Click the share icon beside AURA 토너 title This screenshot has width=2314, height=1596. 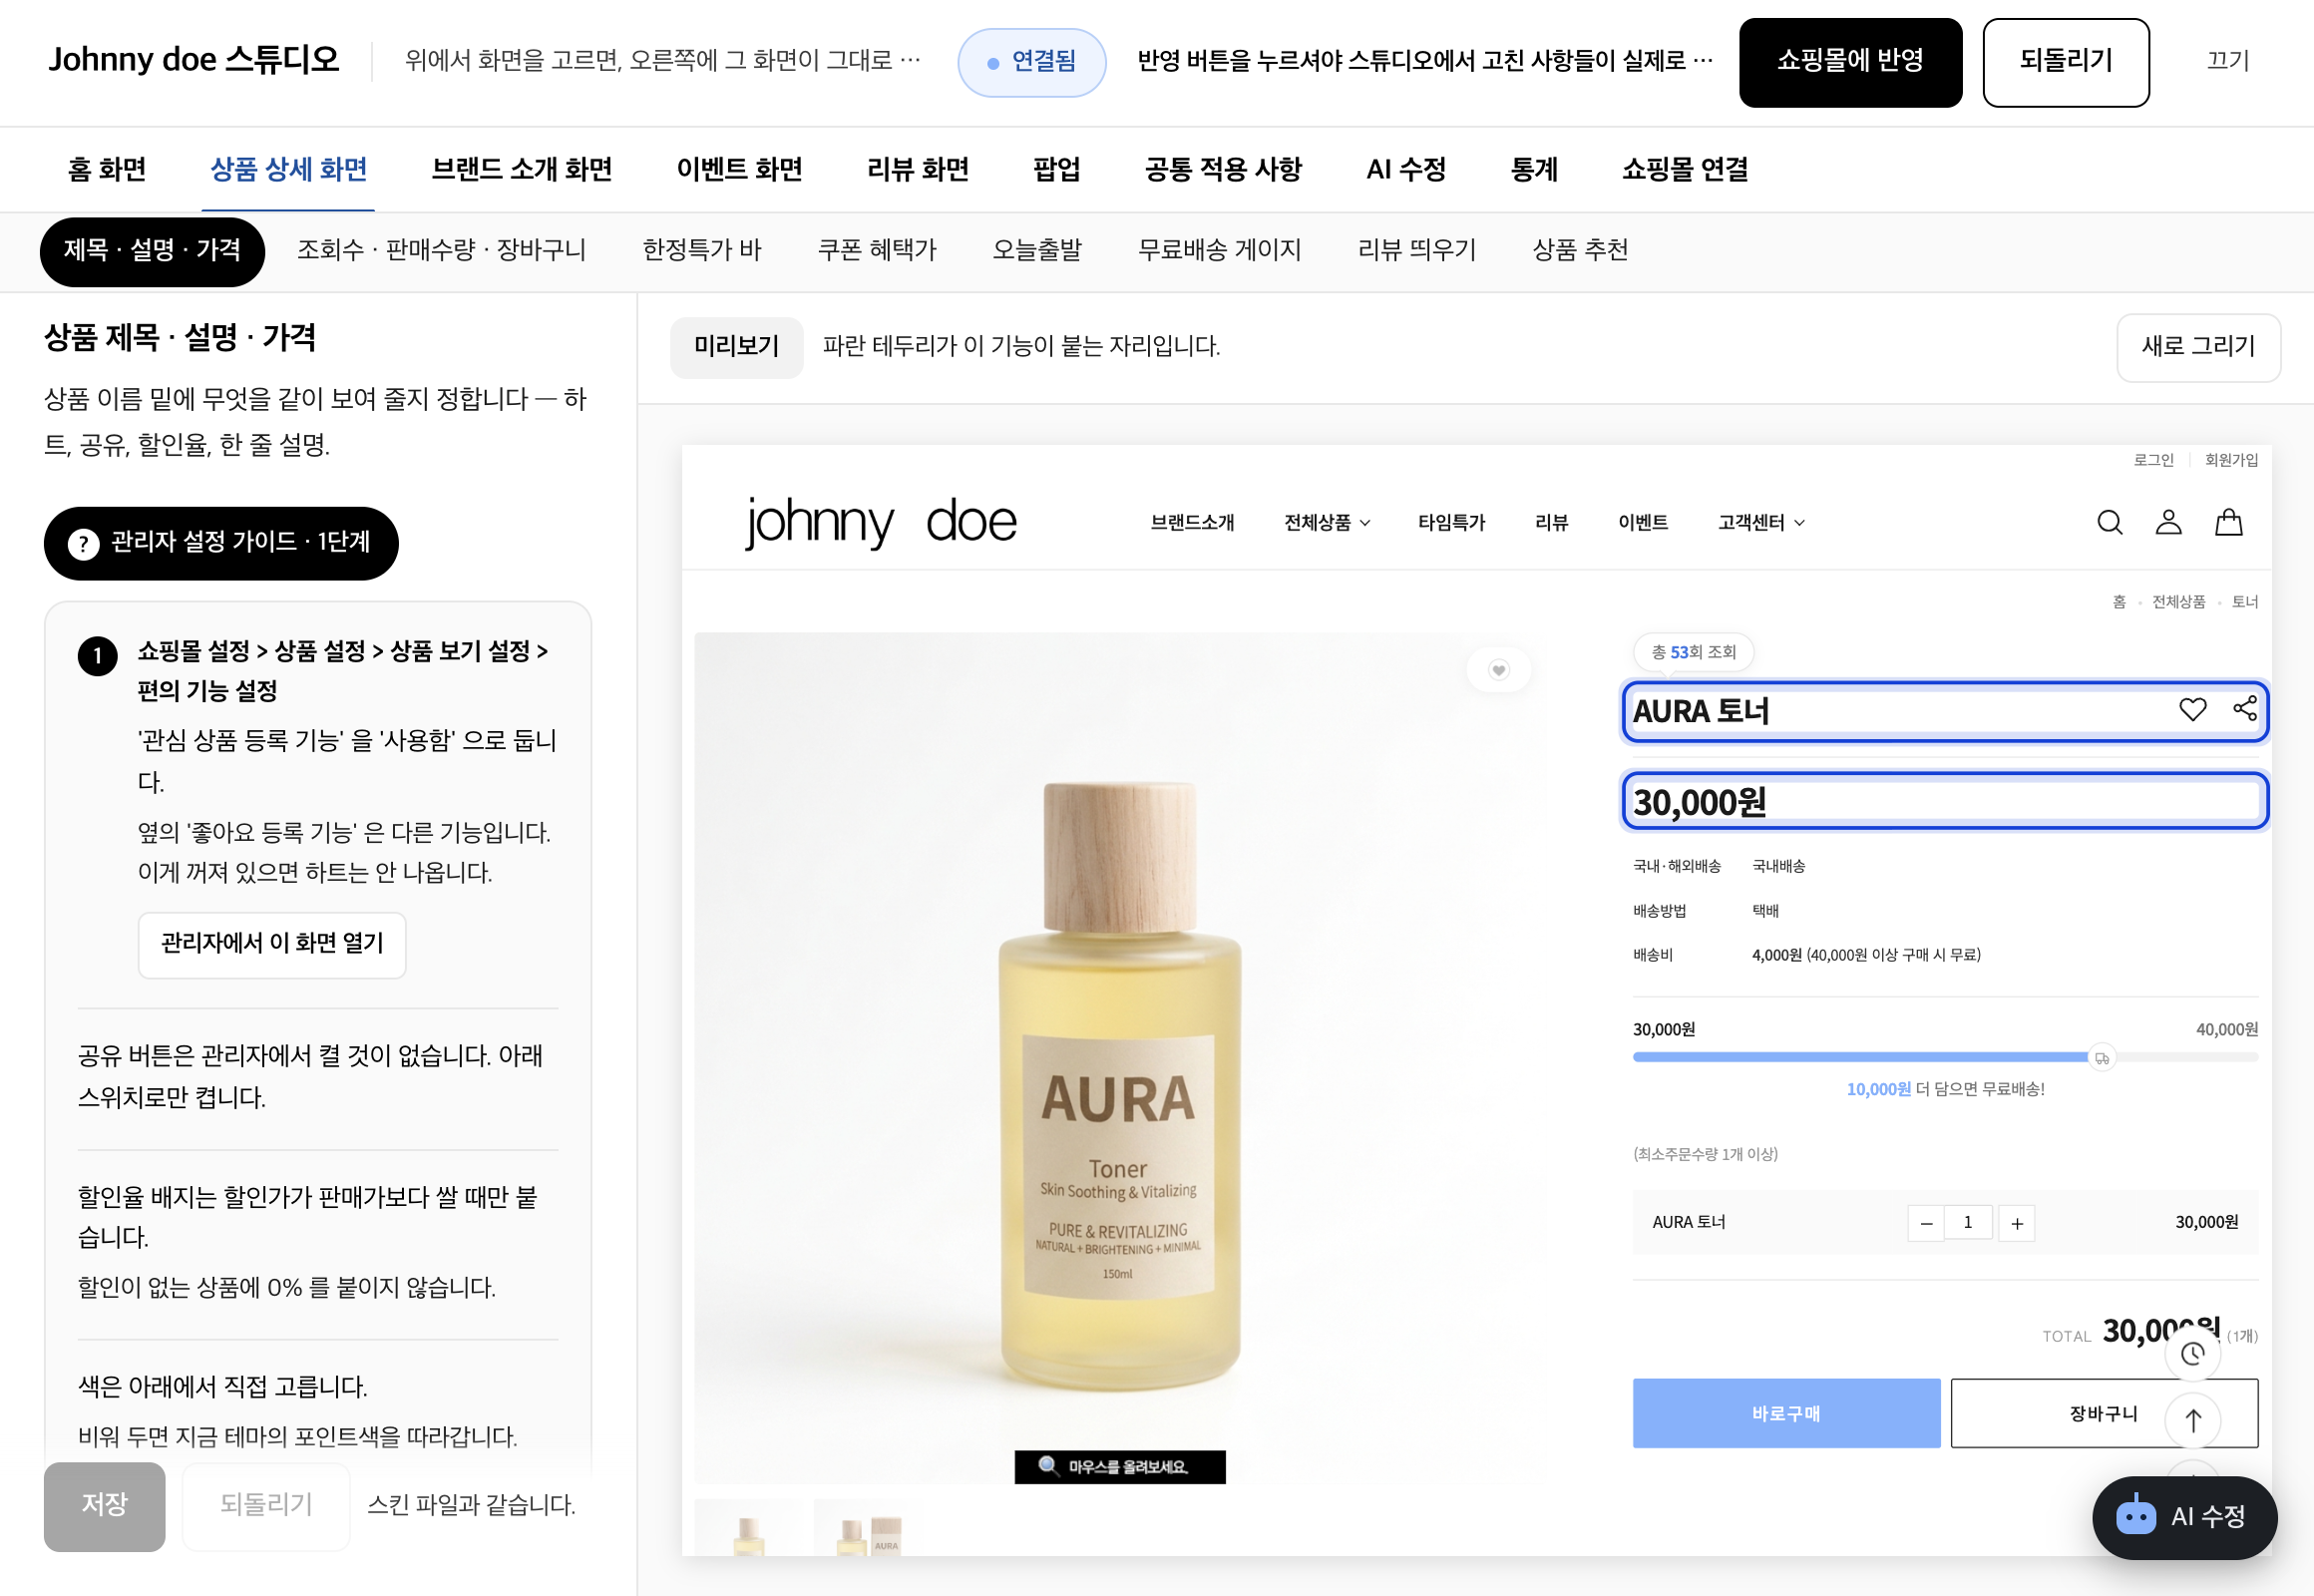2244,709
